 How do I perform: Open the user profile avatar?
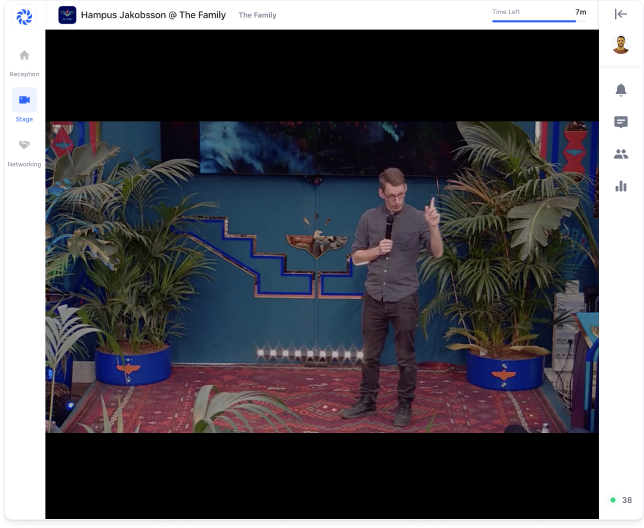tap(621, 45)
